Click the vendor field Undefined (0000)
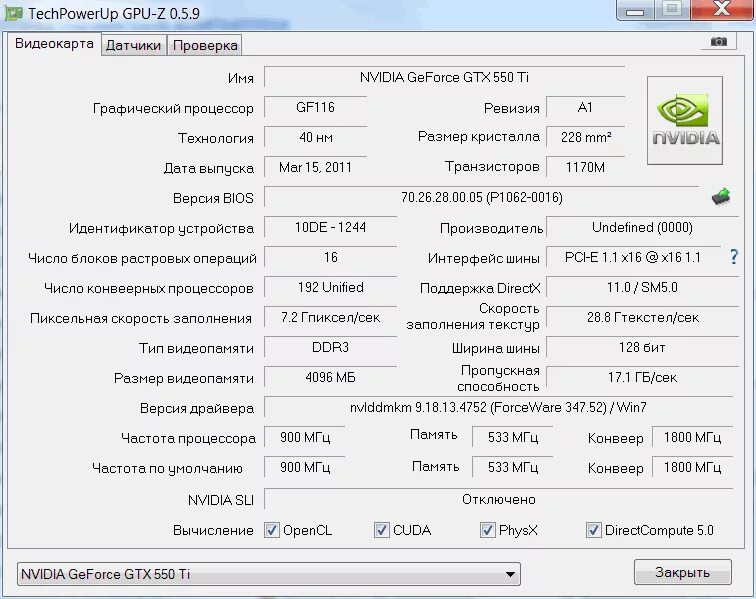The width and height of the screenshot is (756, 599). [642, 227]
